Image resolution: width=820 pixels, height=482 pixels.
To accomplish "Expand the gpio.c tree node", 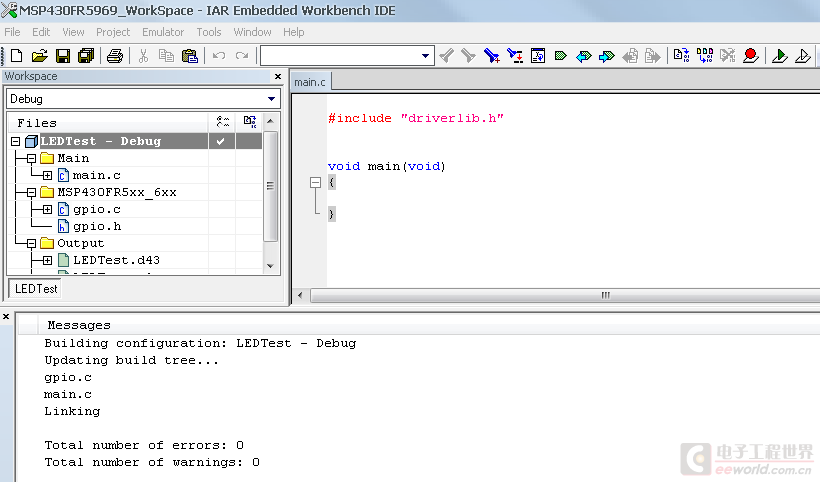I will pyautogui.click(x=47, y=210).
